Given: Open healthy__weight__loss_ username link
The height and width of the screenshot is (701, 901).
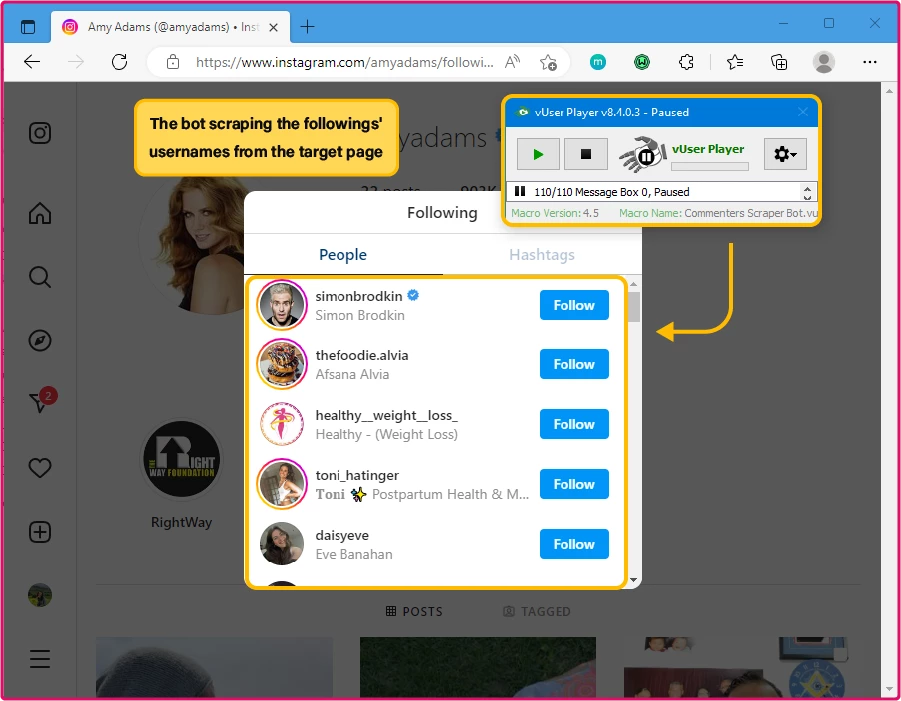Looking at the screenshot, I should [386, 415].
